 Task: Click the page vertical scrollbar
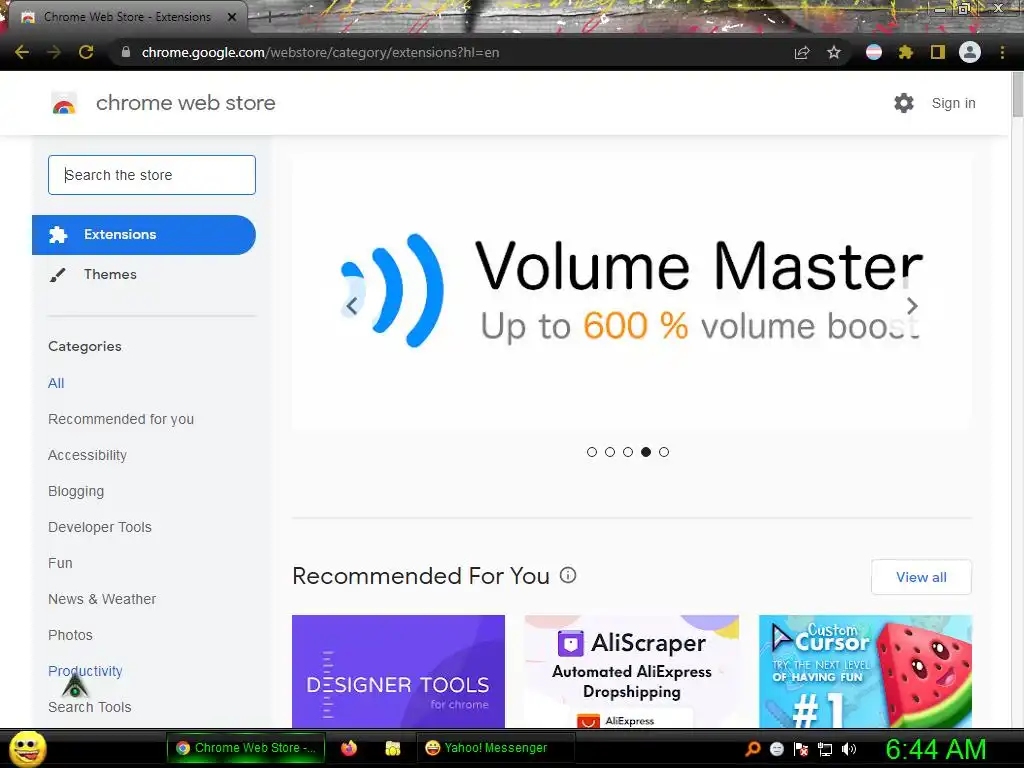click(x=1017, y=95)
